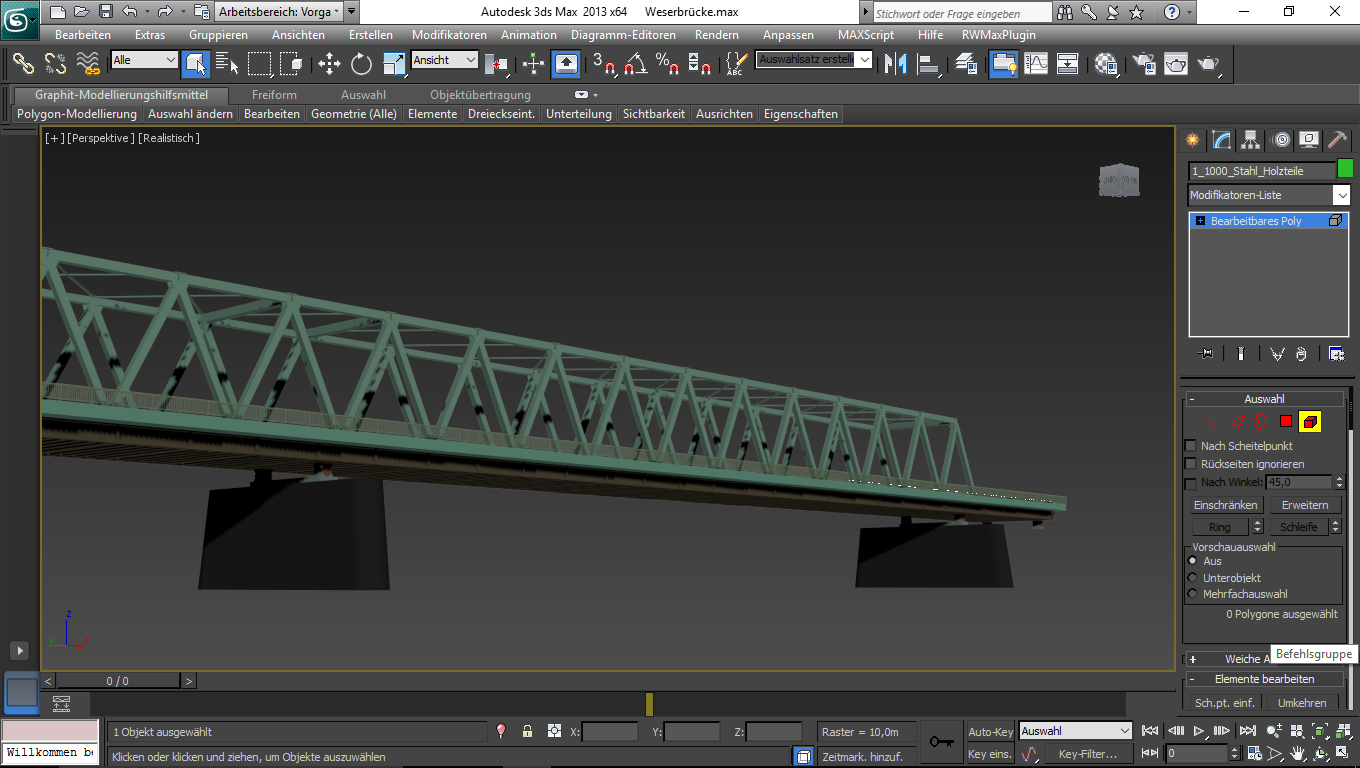Click the Erweitern button

1305,505
